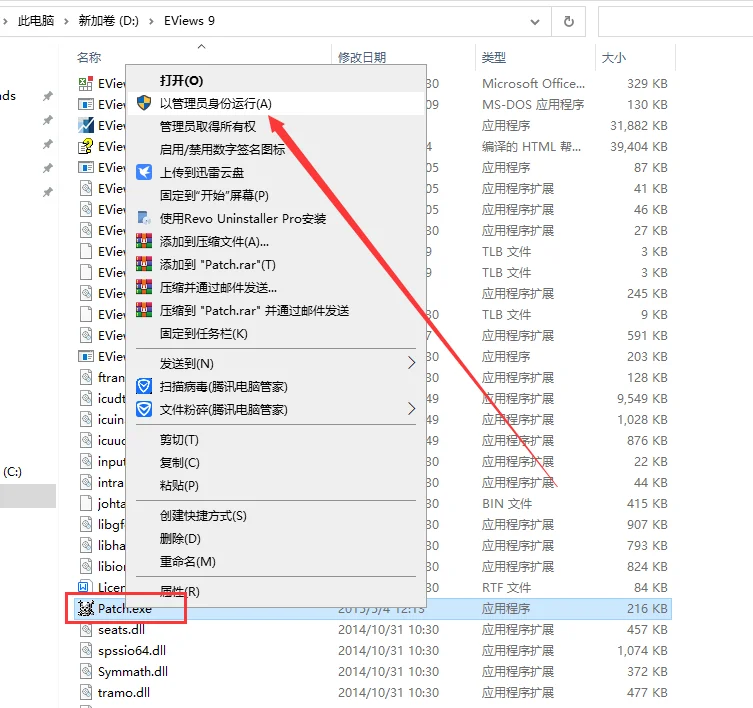Viewport: 753px width, 708px height.
Task: Click the search box right of refresh
Action: (675, 21)
